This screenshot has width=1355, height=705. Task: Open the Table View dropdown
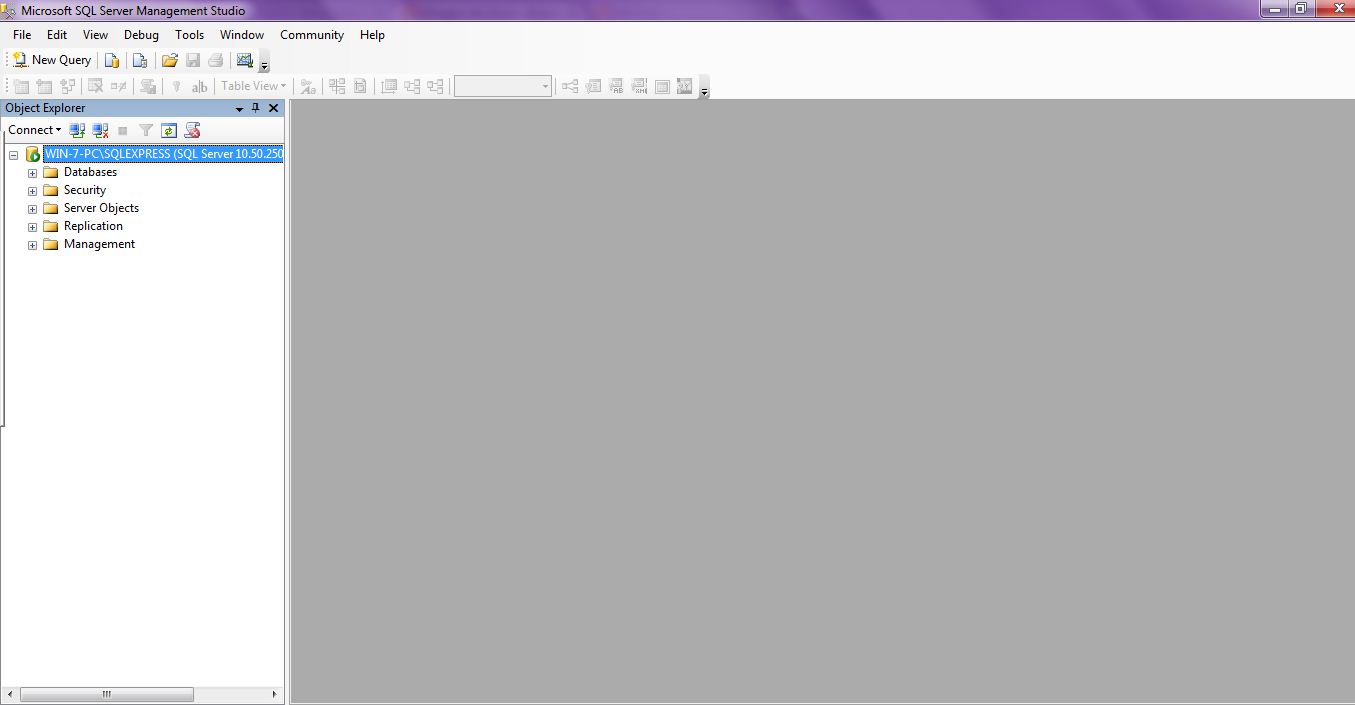(253, 86)
